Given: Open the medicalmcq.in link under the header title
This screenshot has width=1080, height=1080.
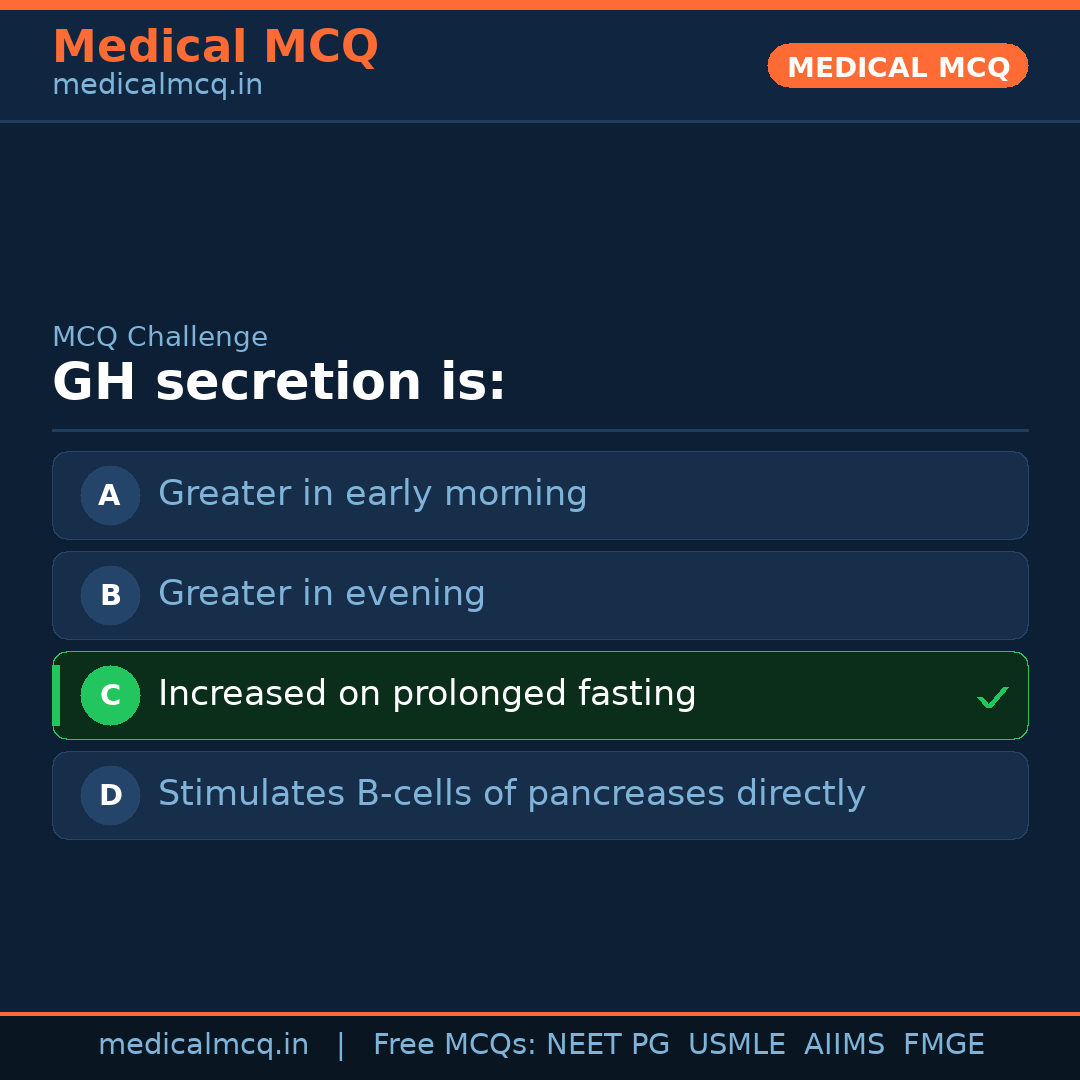Looking at the screenshot, I should tap(157, 85).
